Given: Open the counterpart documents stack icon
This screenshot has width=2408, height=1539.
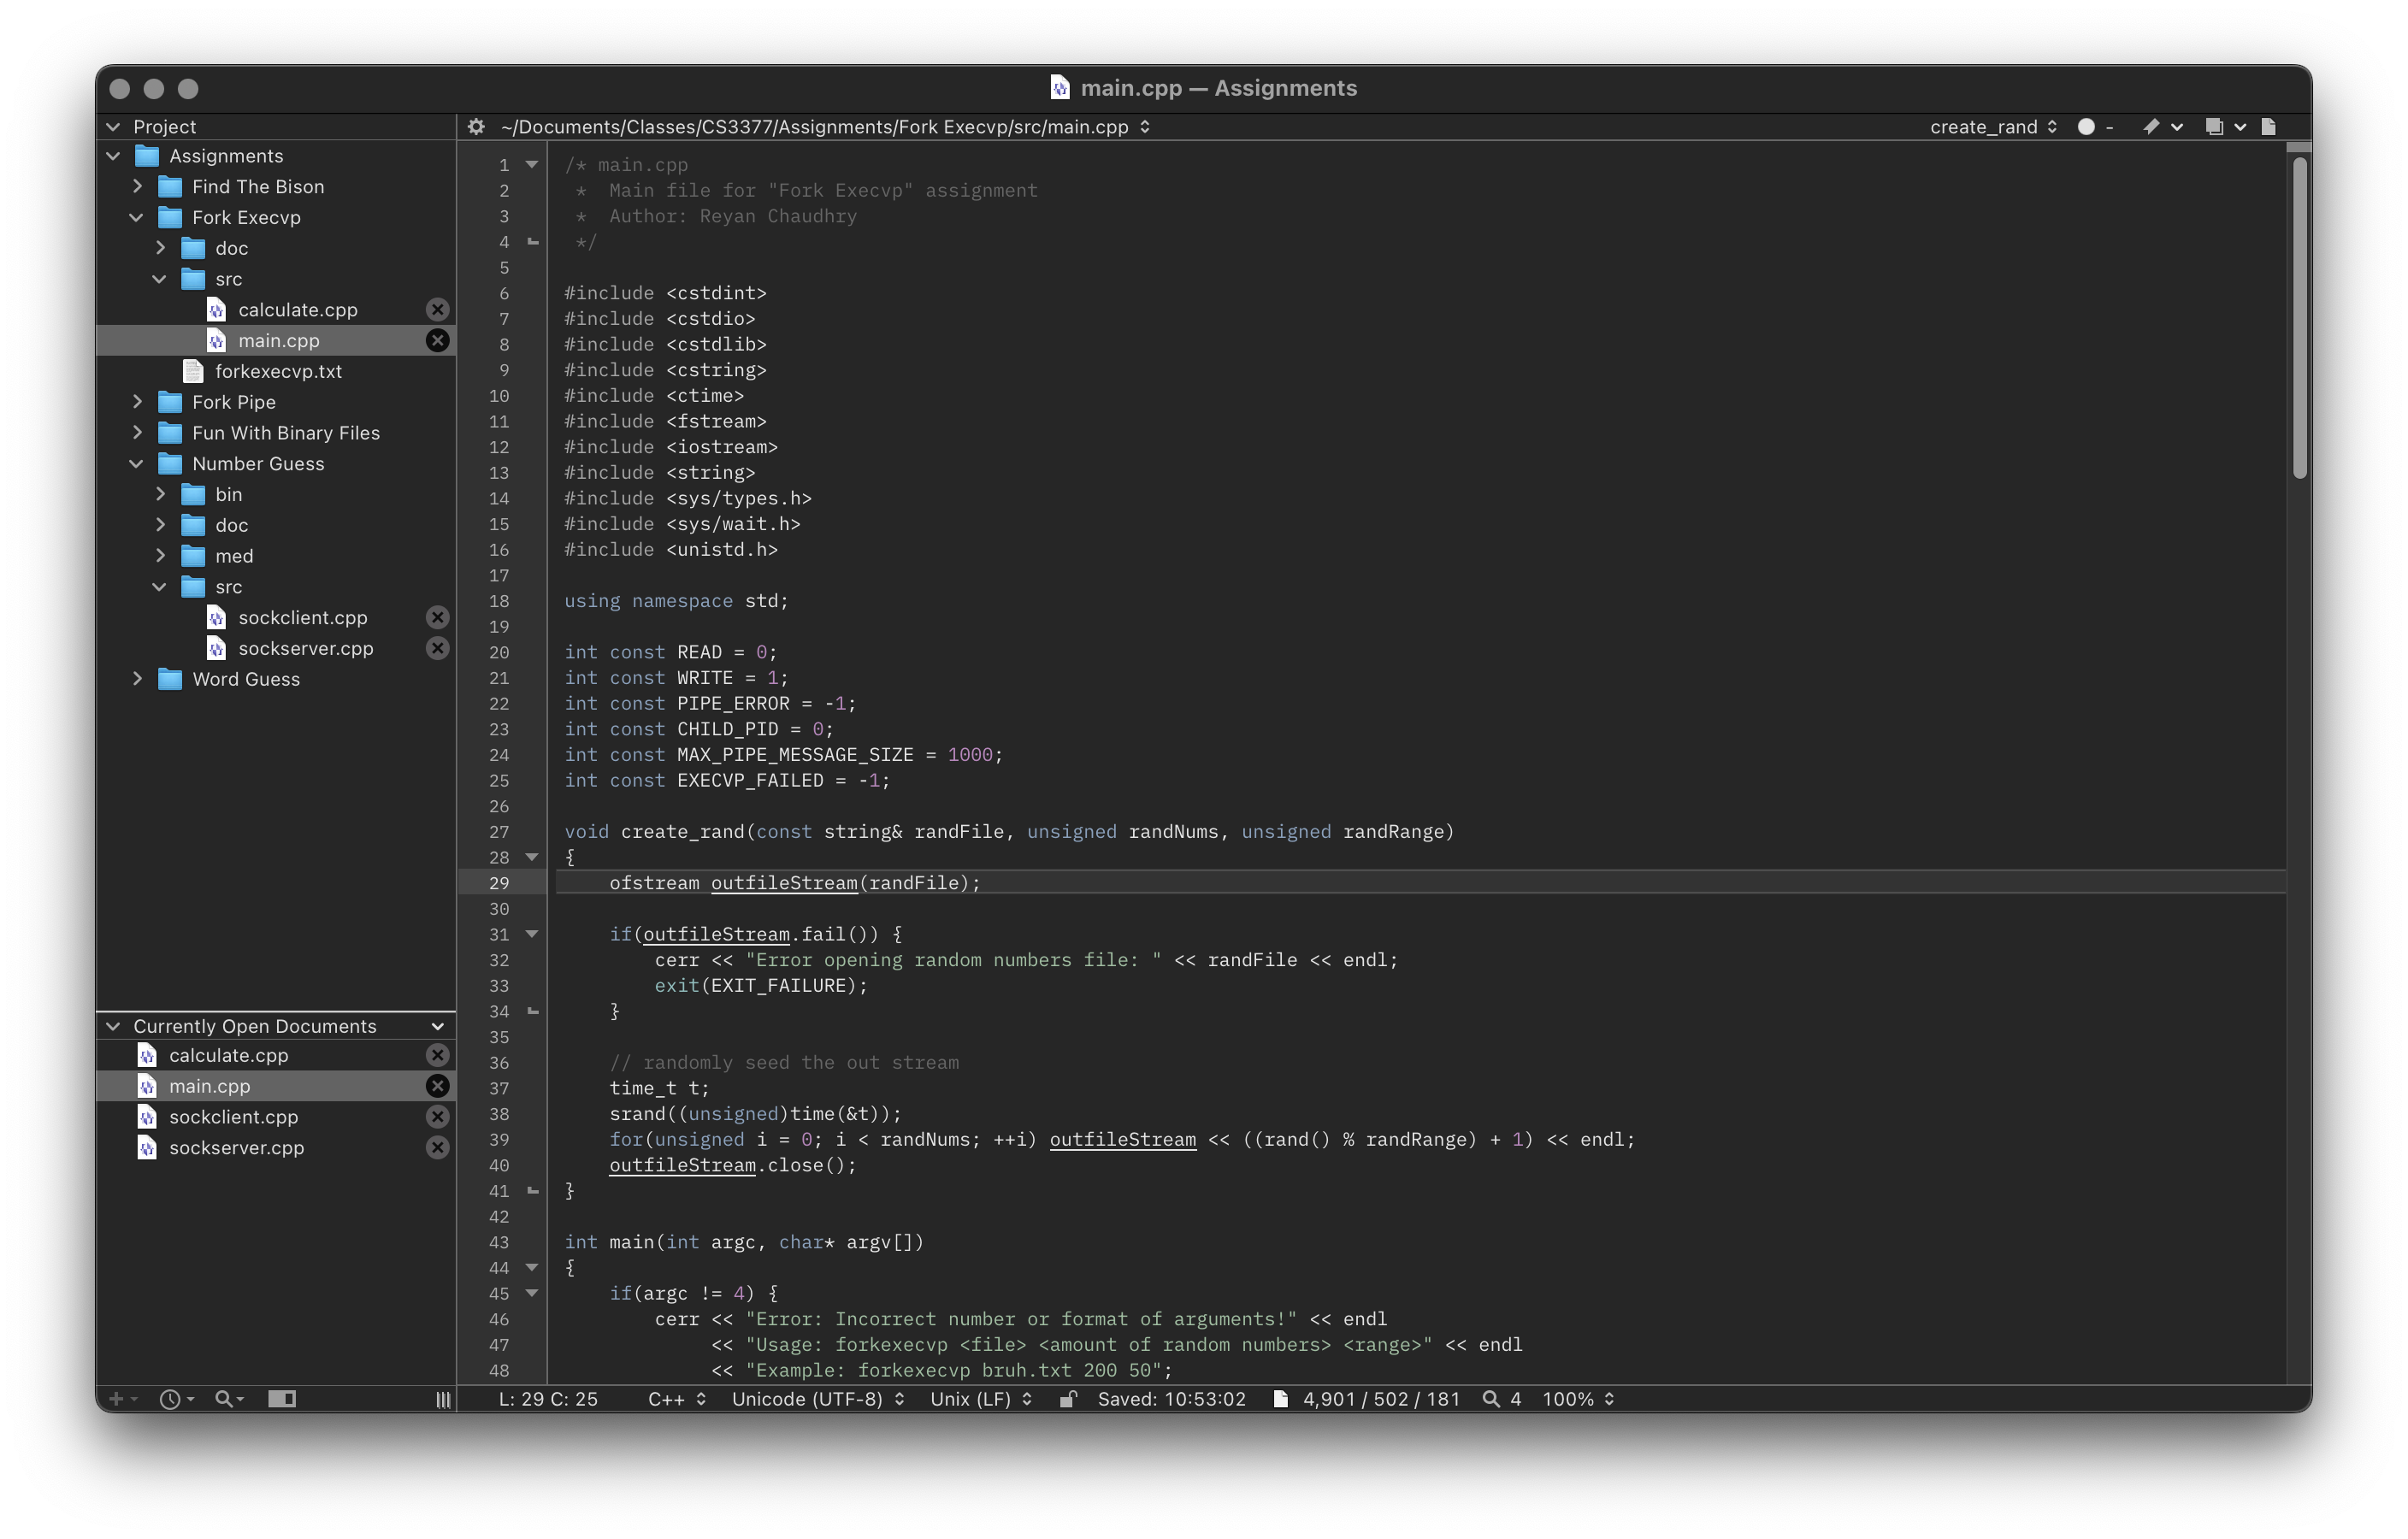Looking at the screenshot, I should tap(2213, 127).
